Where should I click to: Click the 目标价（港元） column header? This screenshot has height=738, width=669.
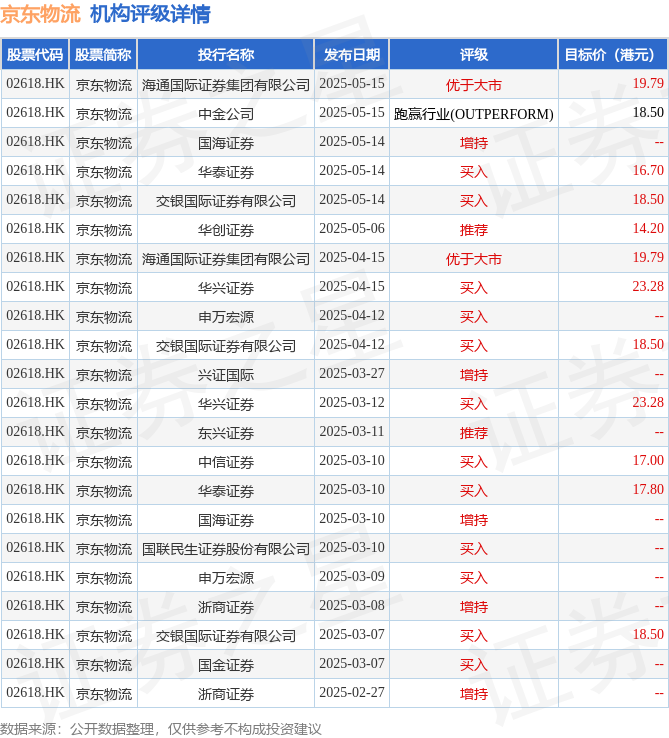[x=612, y=55]
